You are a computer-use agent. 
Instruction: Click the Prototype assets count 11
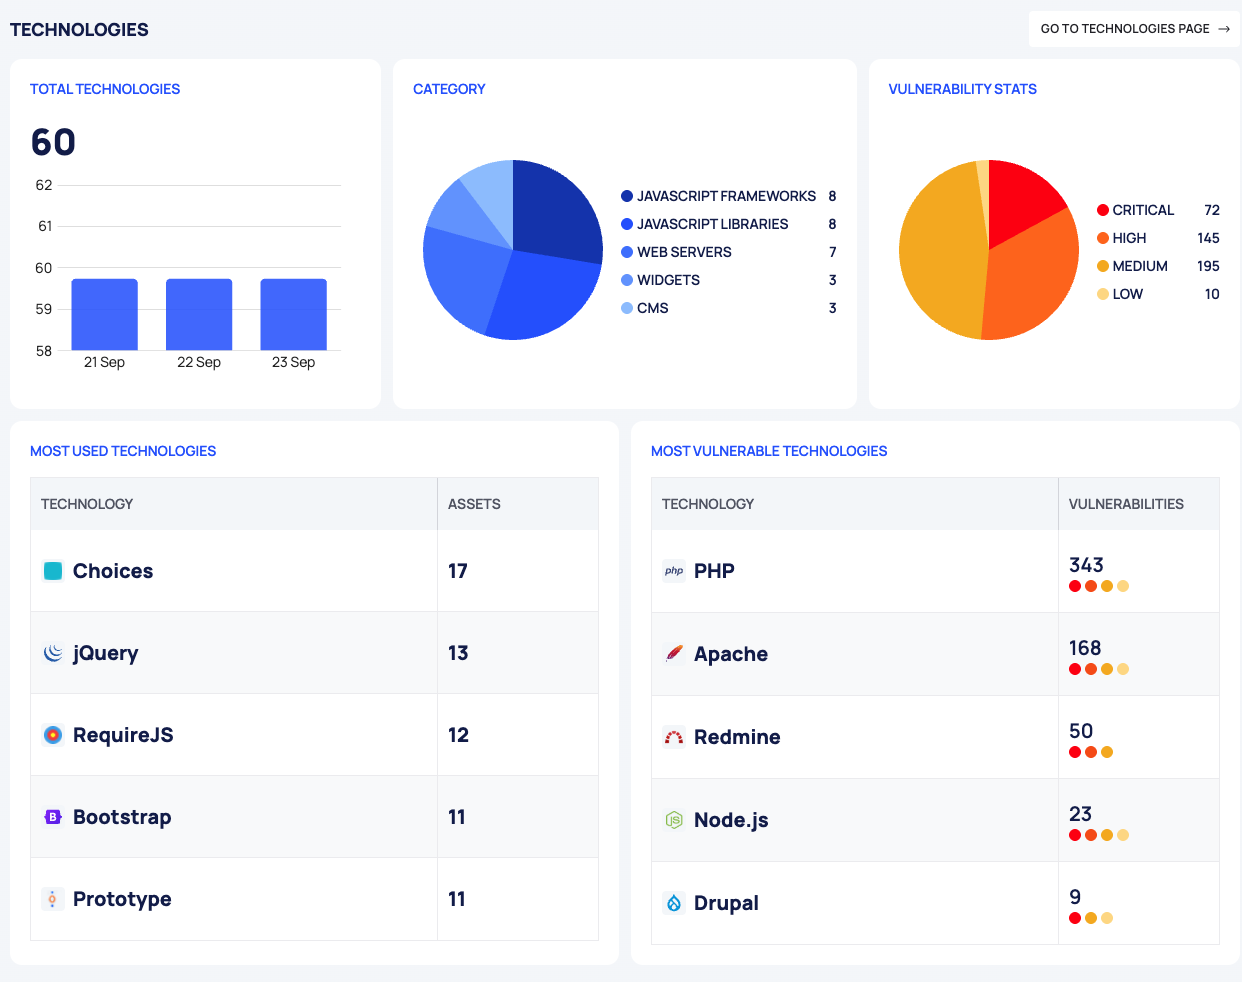coord(457,899)
